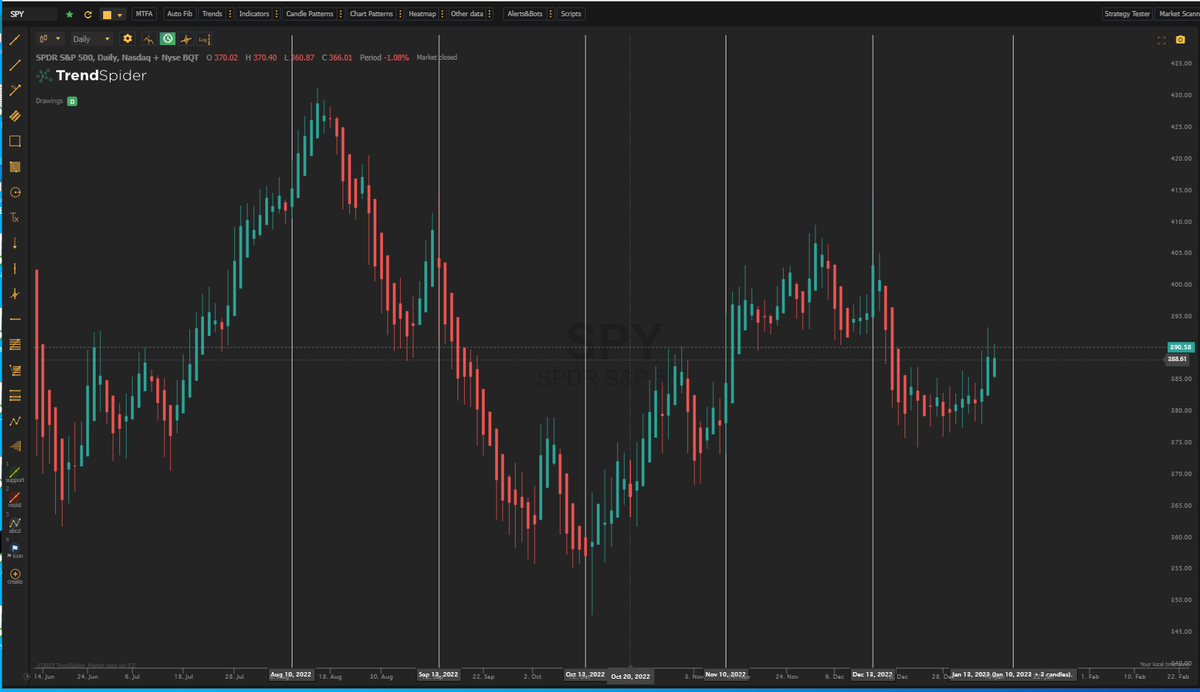Select the rectangle drawing tool
Image resolution: width=1200 pixels, height=692 pixels.
tap(15, 141)
